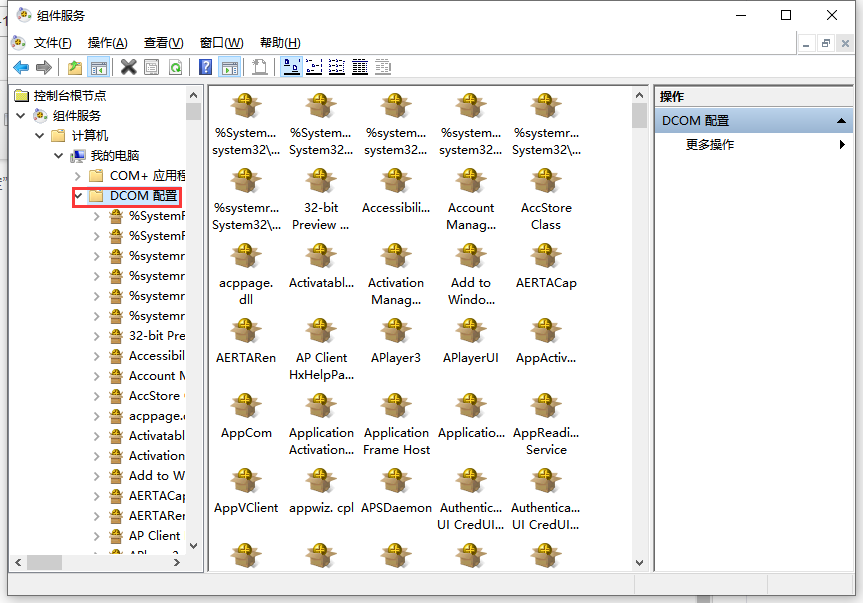
Task: Toggle Show/Hide Console Tree button
Action: [x=99, y=67]
